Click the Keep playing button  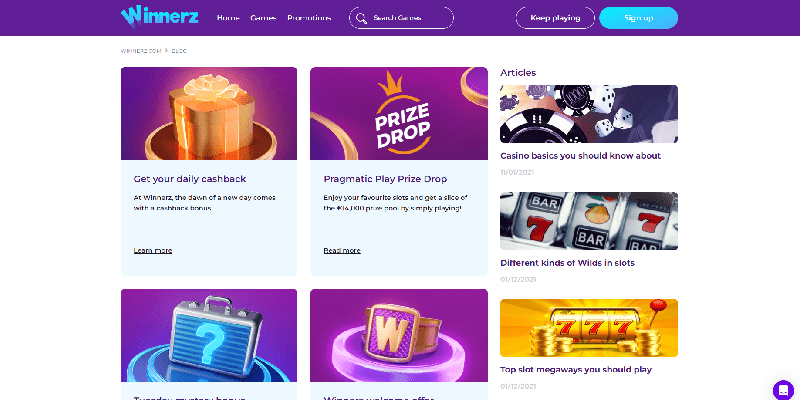click(x=555, y=18)
